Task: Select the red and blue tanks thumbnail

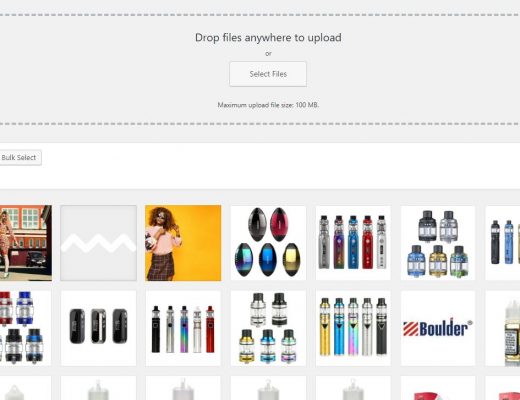Action: coord(26,328)
